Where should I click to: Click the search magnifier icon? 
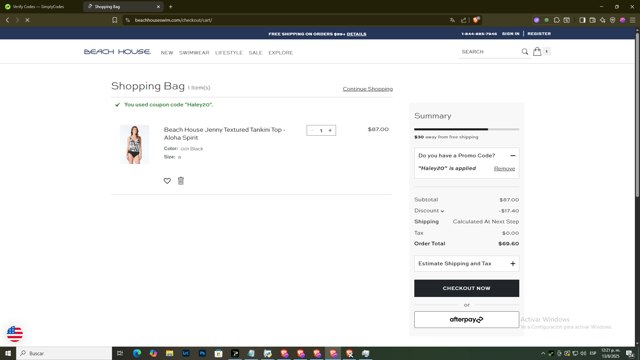pyautogui.click(x=524, y=52)
